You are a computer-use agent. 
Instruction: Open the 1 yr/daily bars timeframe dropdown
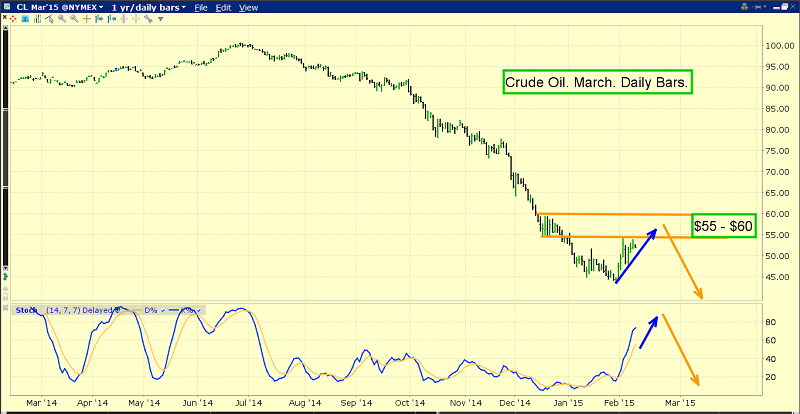tap(148, 7)
